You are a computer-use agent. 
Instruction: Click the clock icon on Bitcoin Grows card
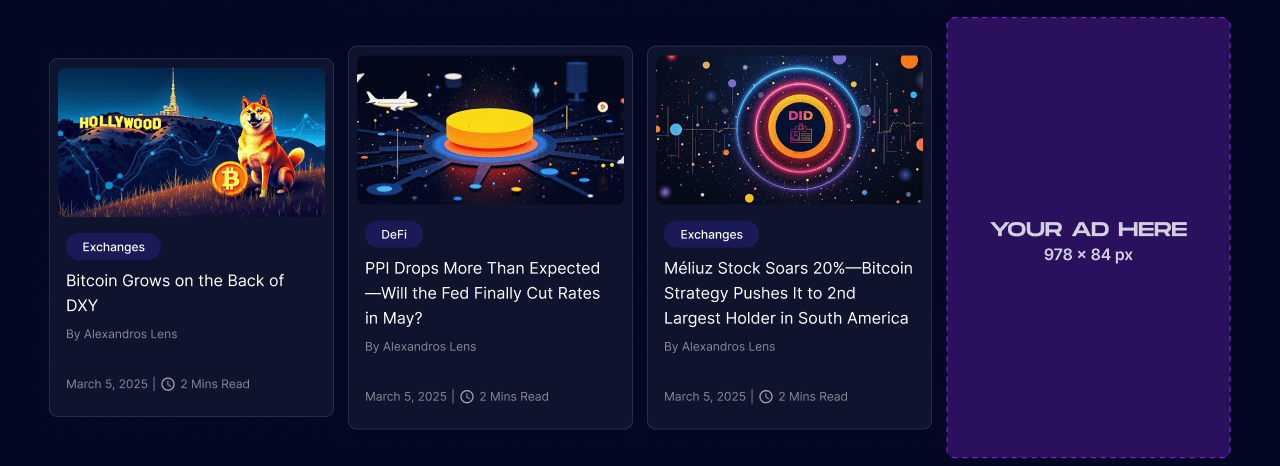[x=168, y=384]
